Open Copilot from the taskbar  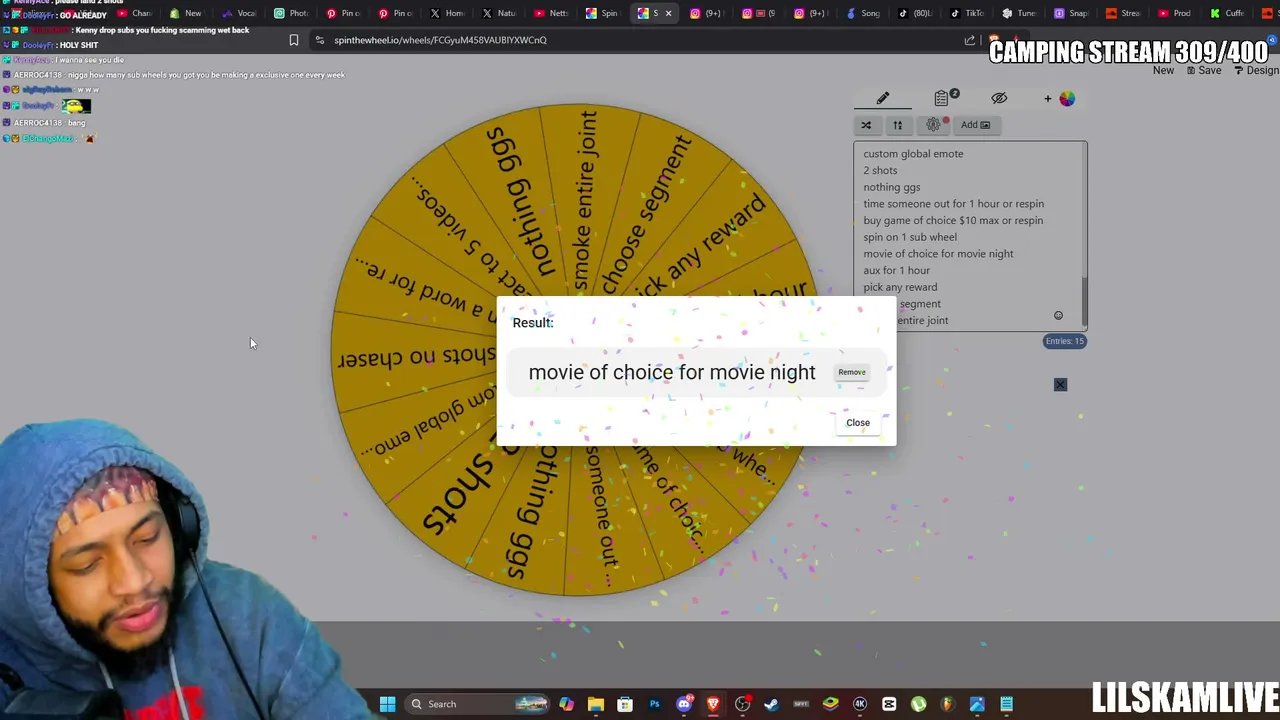click(x=567, y=704)
